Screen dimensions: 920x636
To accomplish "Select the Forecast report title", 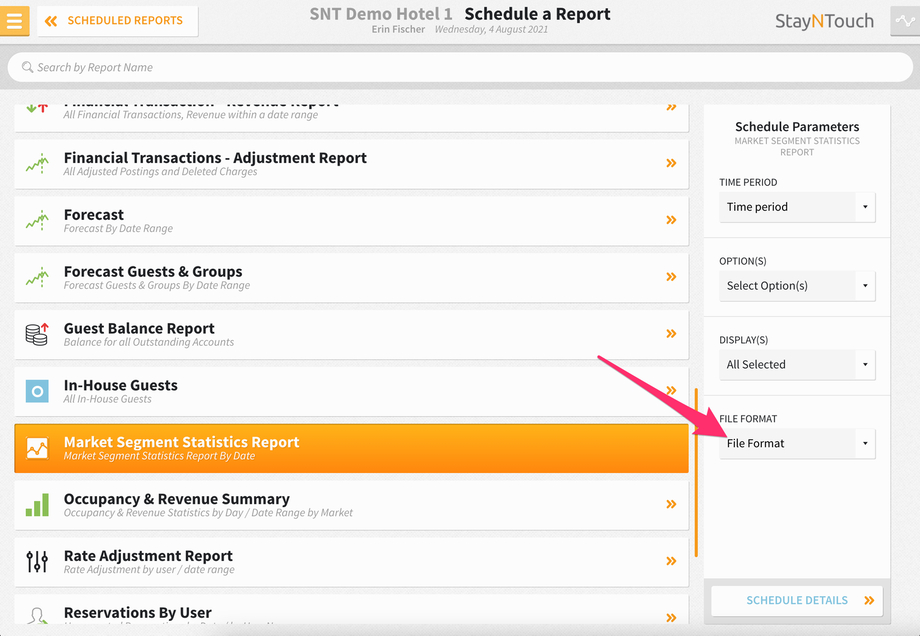I will coord(94,215).
